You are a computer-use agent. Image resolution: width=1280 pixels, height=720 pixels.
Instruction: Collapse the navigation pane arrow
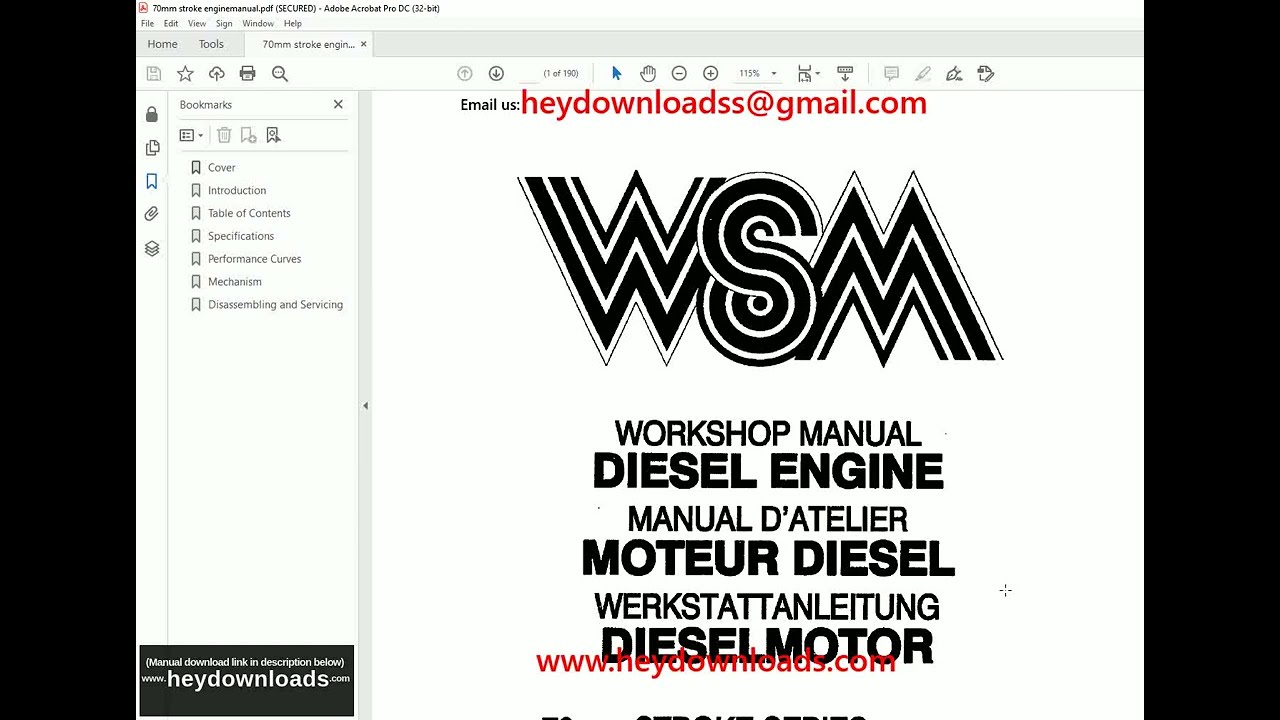(x=365, y=405)
